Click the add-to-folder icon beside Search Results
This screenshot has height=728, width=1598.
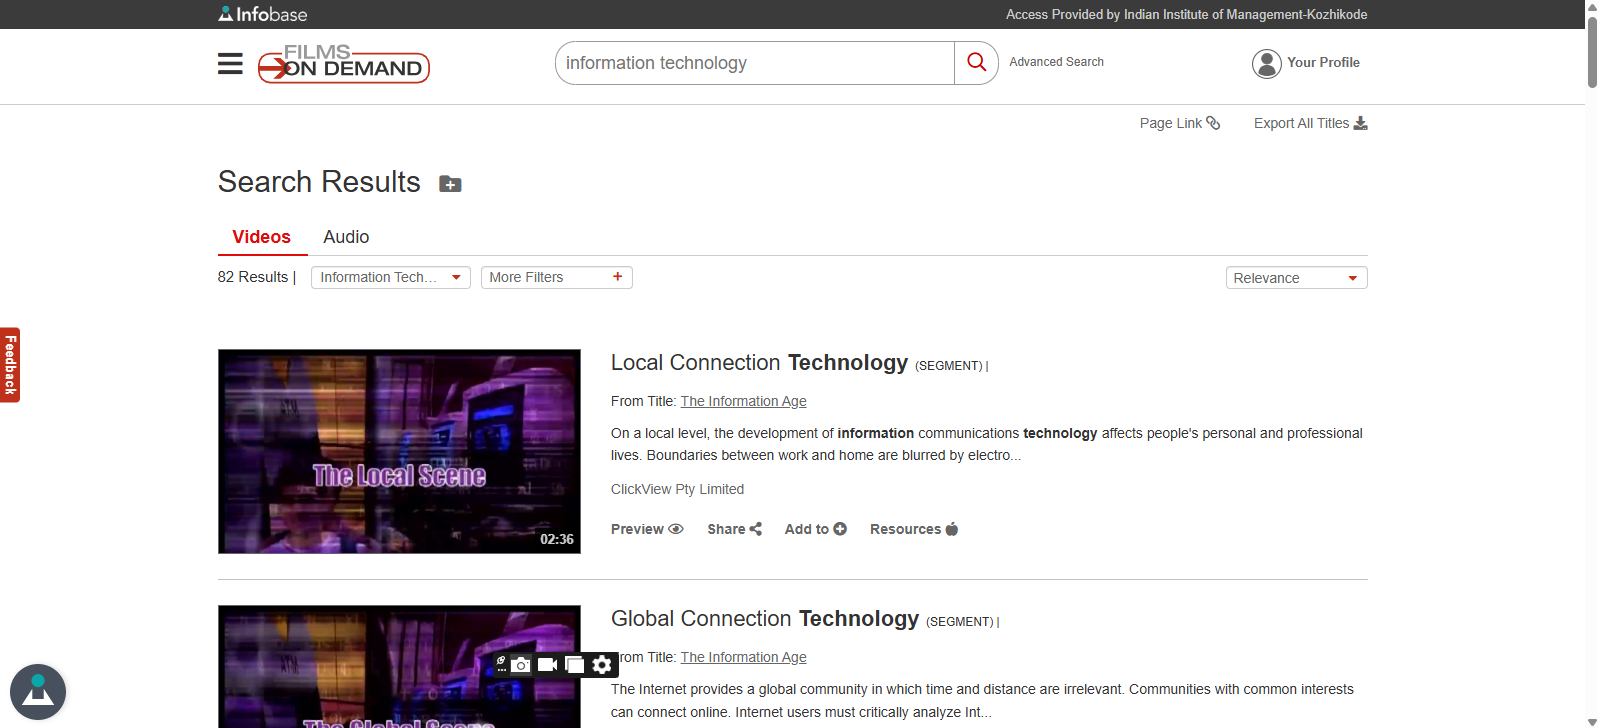(x=450, y=184)
